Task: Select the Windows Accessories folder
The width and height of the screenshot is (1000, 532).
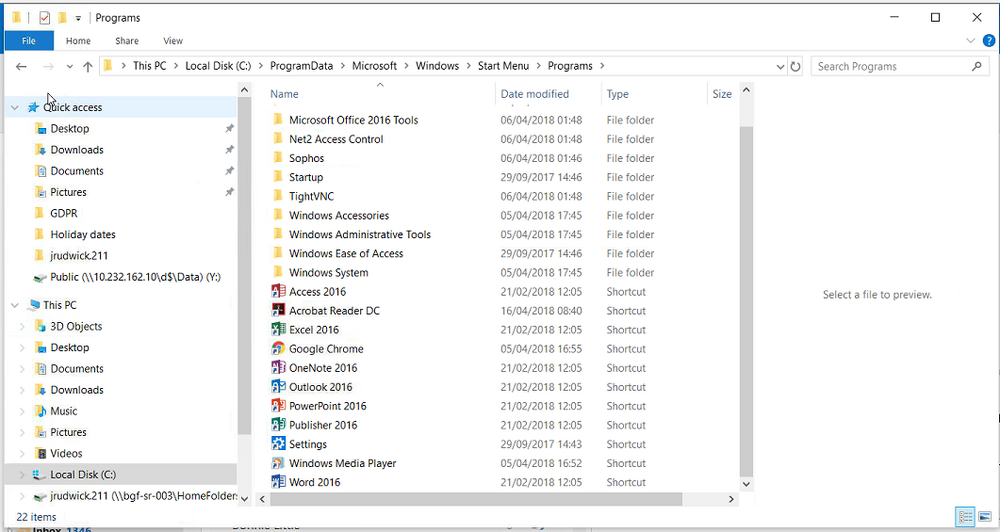Action: coord(339,215)
